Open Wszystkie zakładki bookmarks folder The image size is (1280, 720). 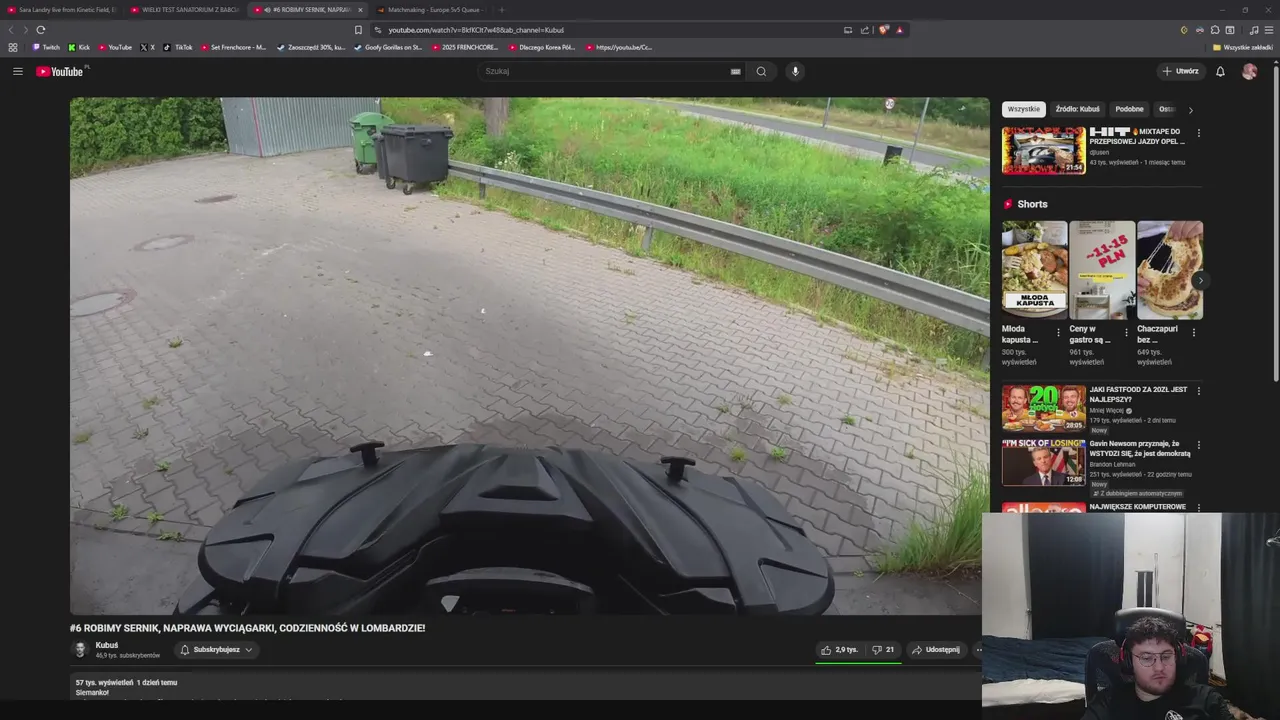(x=1242, y=47)
